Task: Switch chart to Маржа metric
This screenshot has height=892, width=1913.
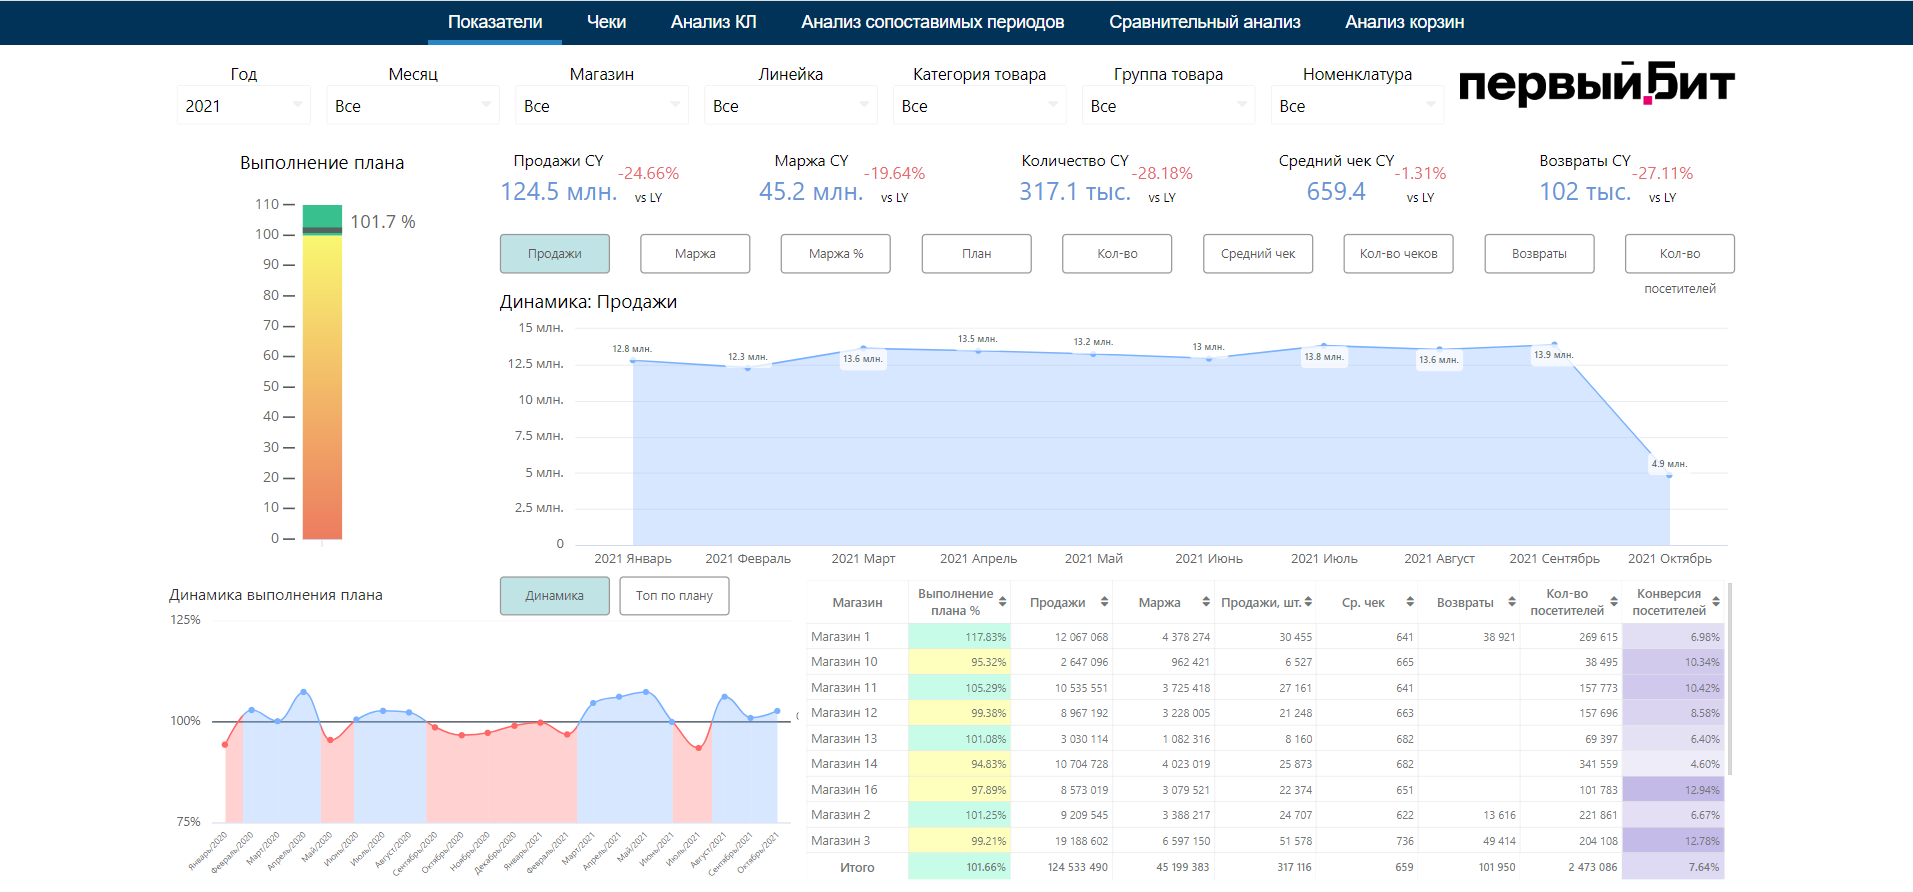Action: [x=695, y=253]
